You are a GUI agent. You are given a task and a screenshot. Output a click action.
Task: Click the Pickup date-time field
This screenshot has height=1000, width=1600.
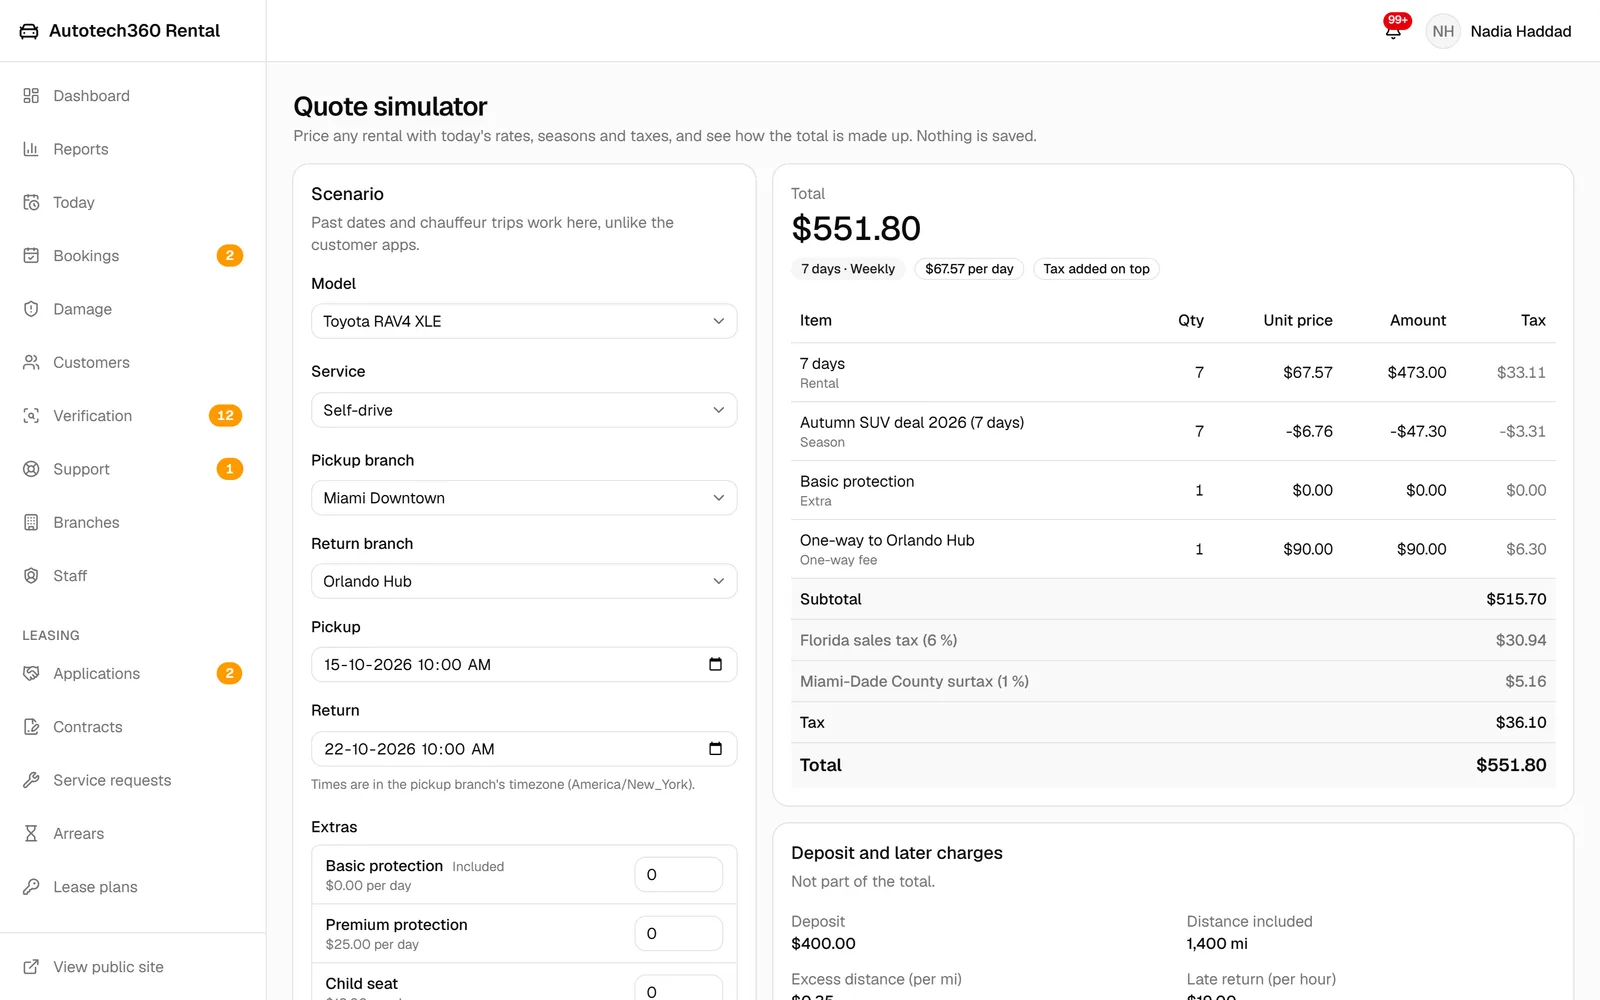tap(524, 664)
